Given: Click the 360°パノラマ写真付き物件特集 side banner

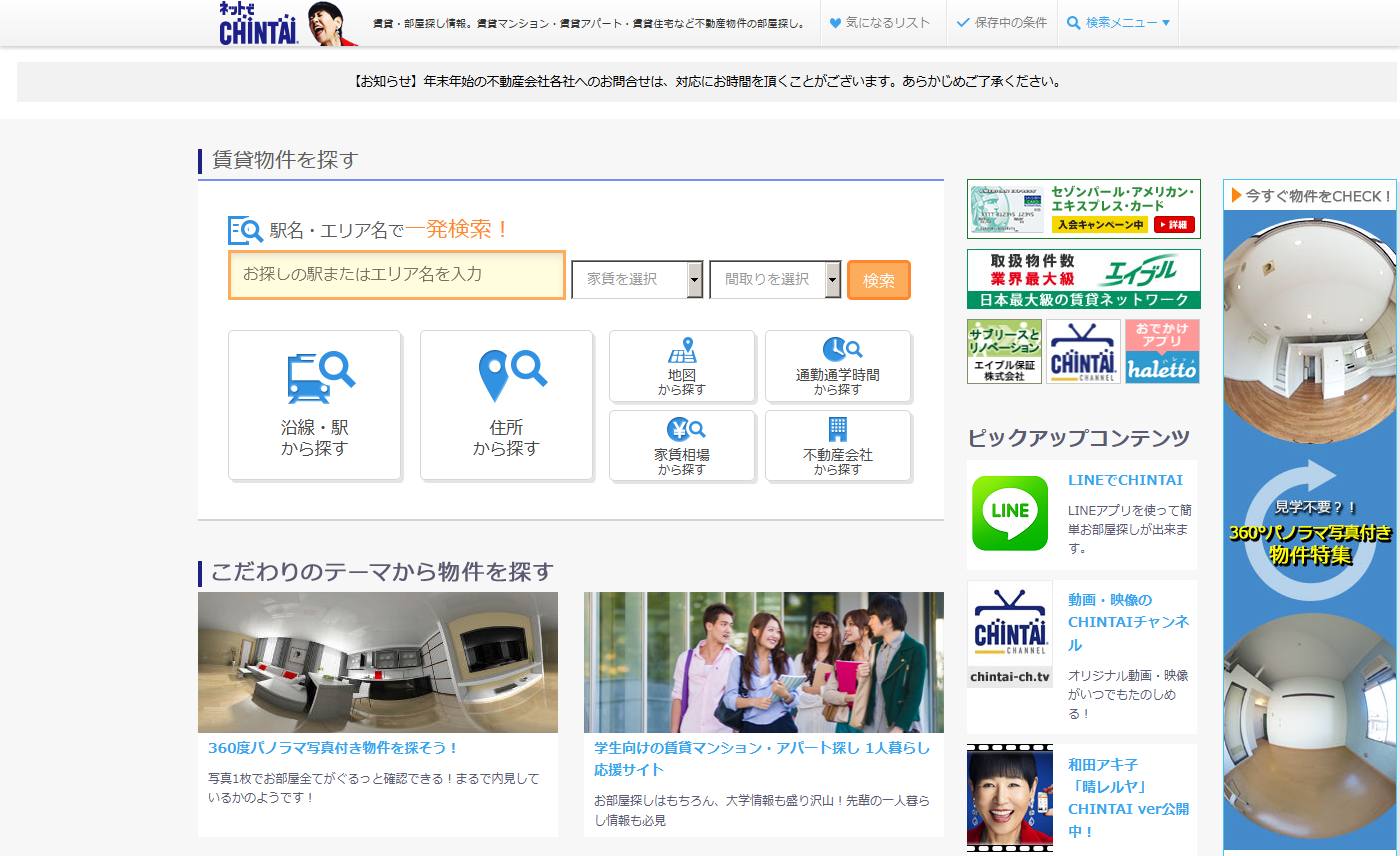Looking at the screenshot, I should 1310,531.
